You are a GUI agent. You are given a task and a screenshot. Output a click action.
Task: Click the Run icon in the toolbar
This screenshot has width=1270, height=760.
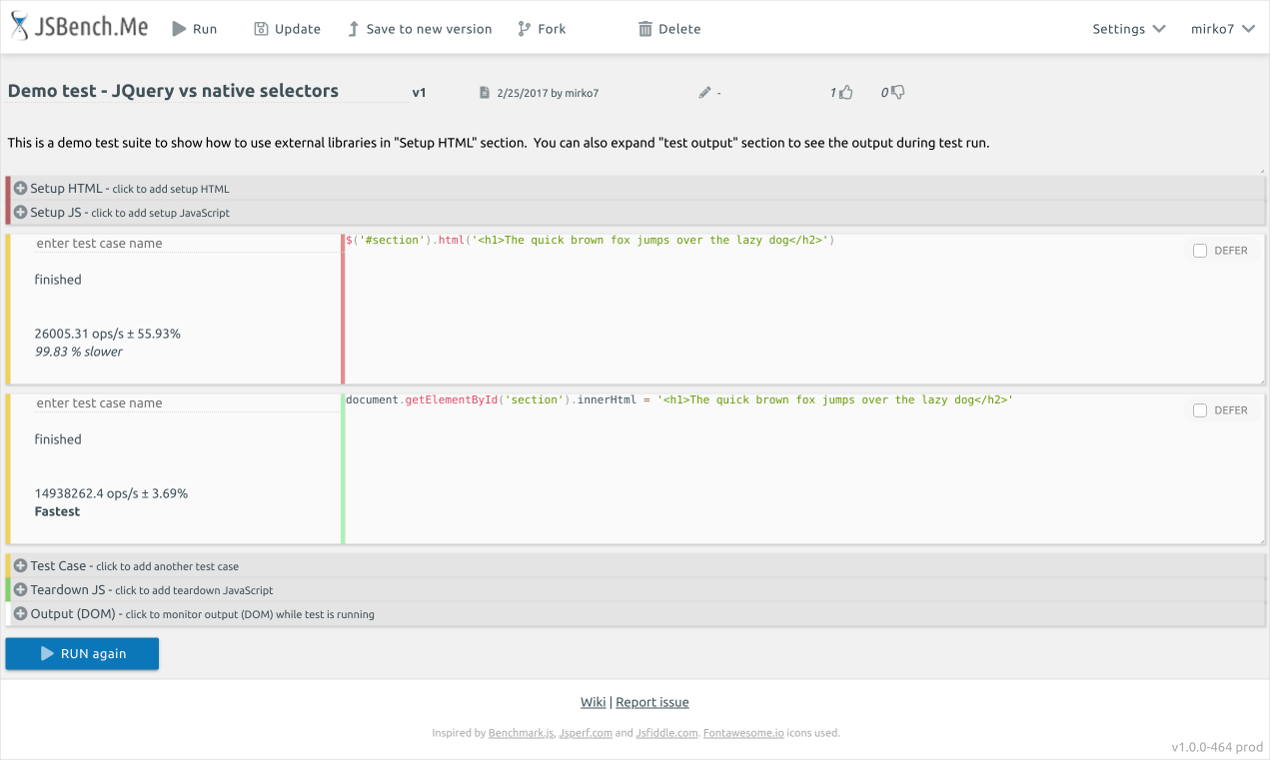pyautogui.click(x=177, y=28)
